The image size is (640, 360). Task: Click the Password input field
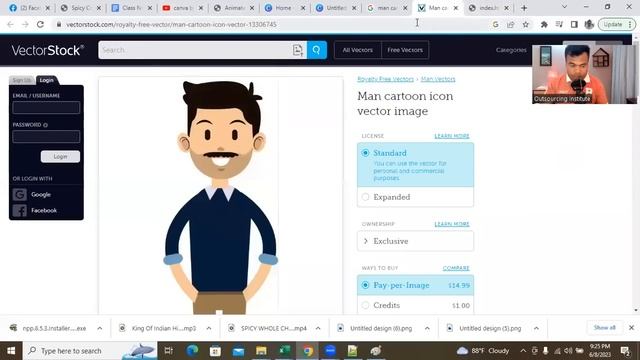tap(46, 136)
